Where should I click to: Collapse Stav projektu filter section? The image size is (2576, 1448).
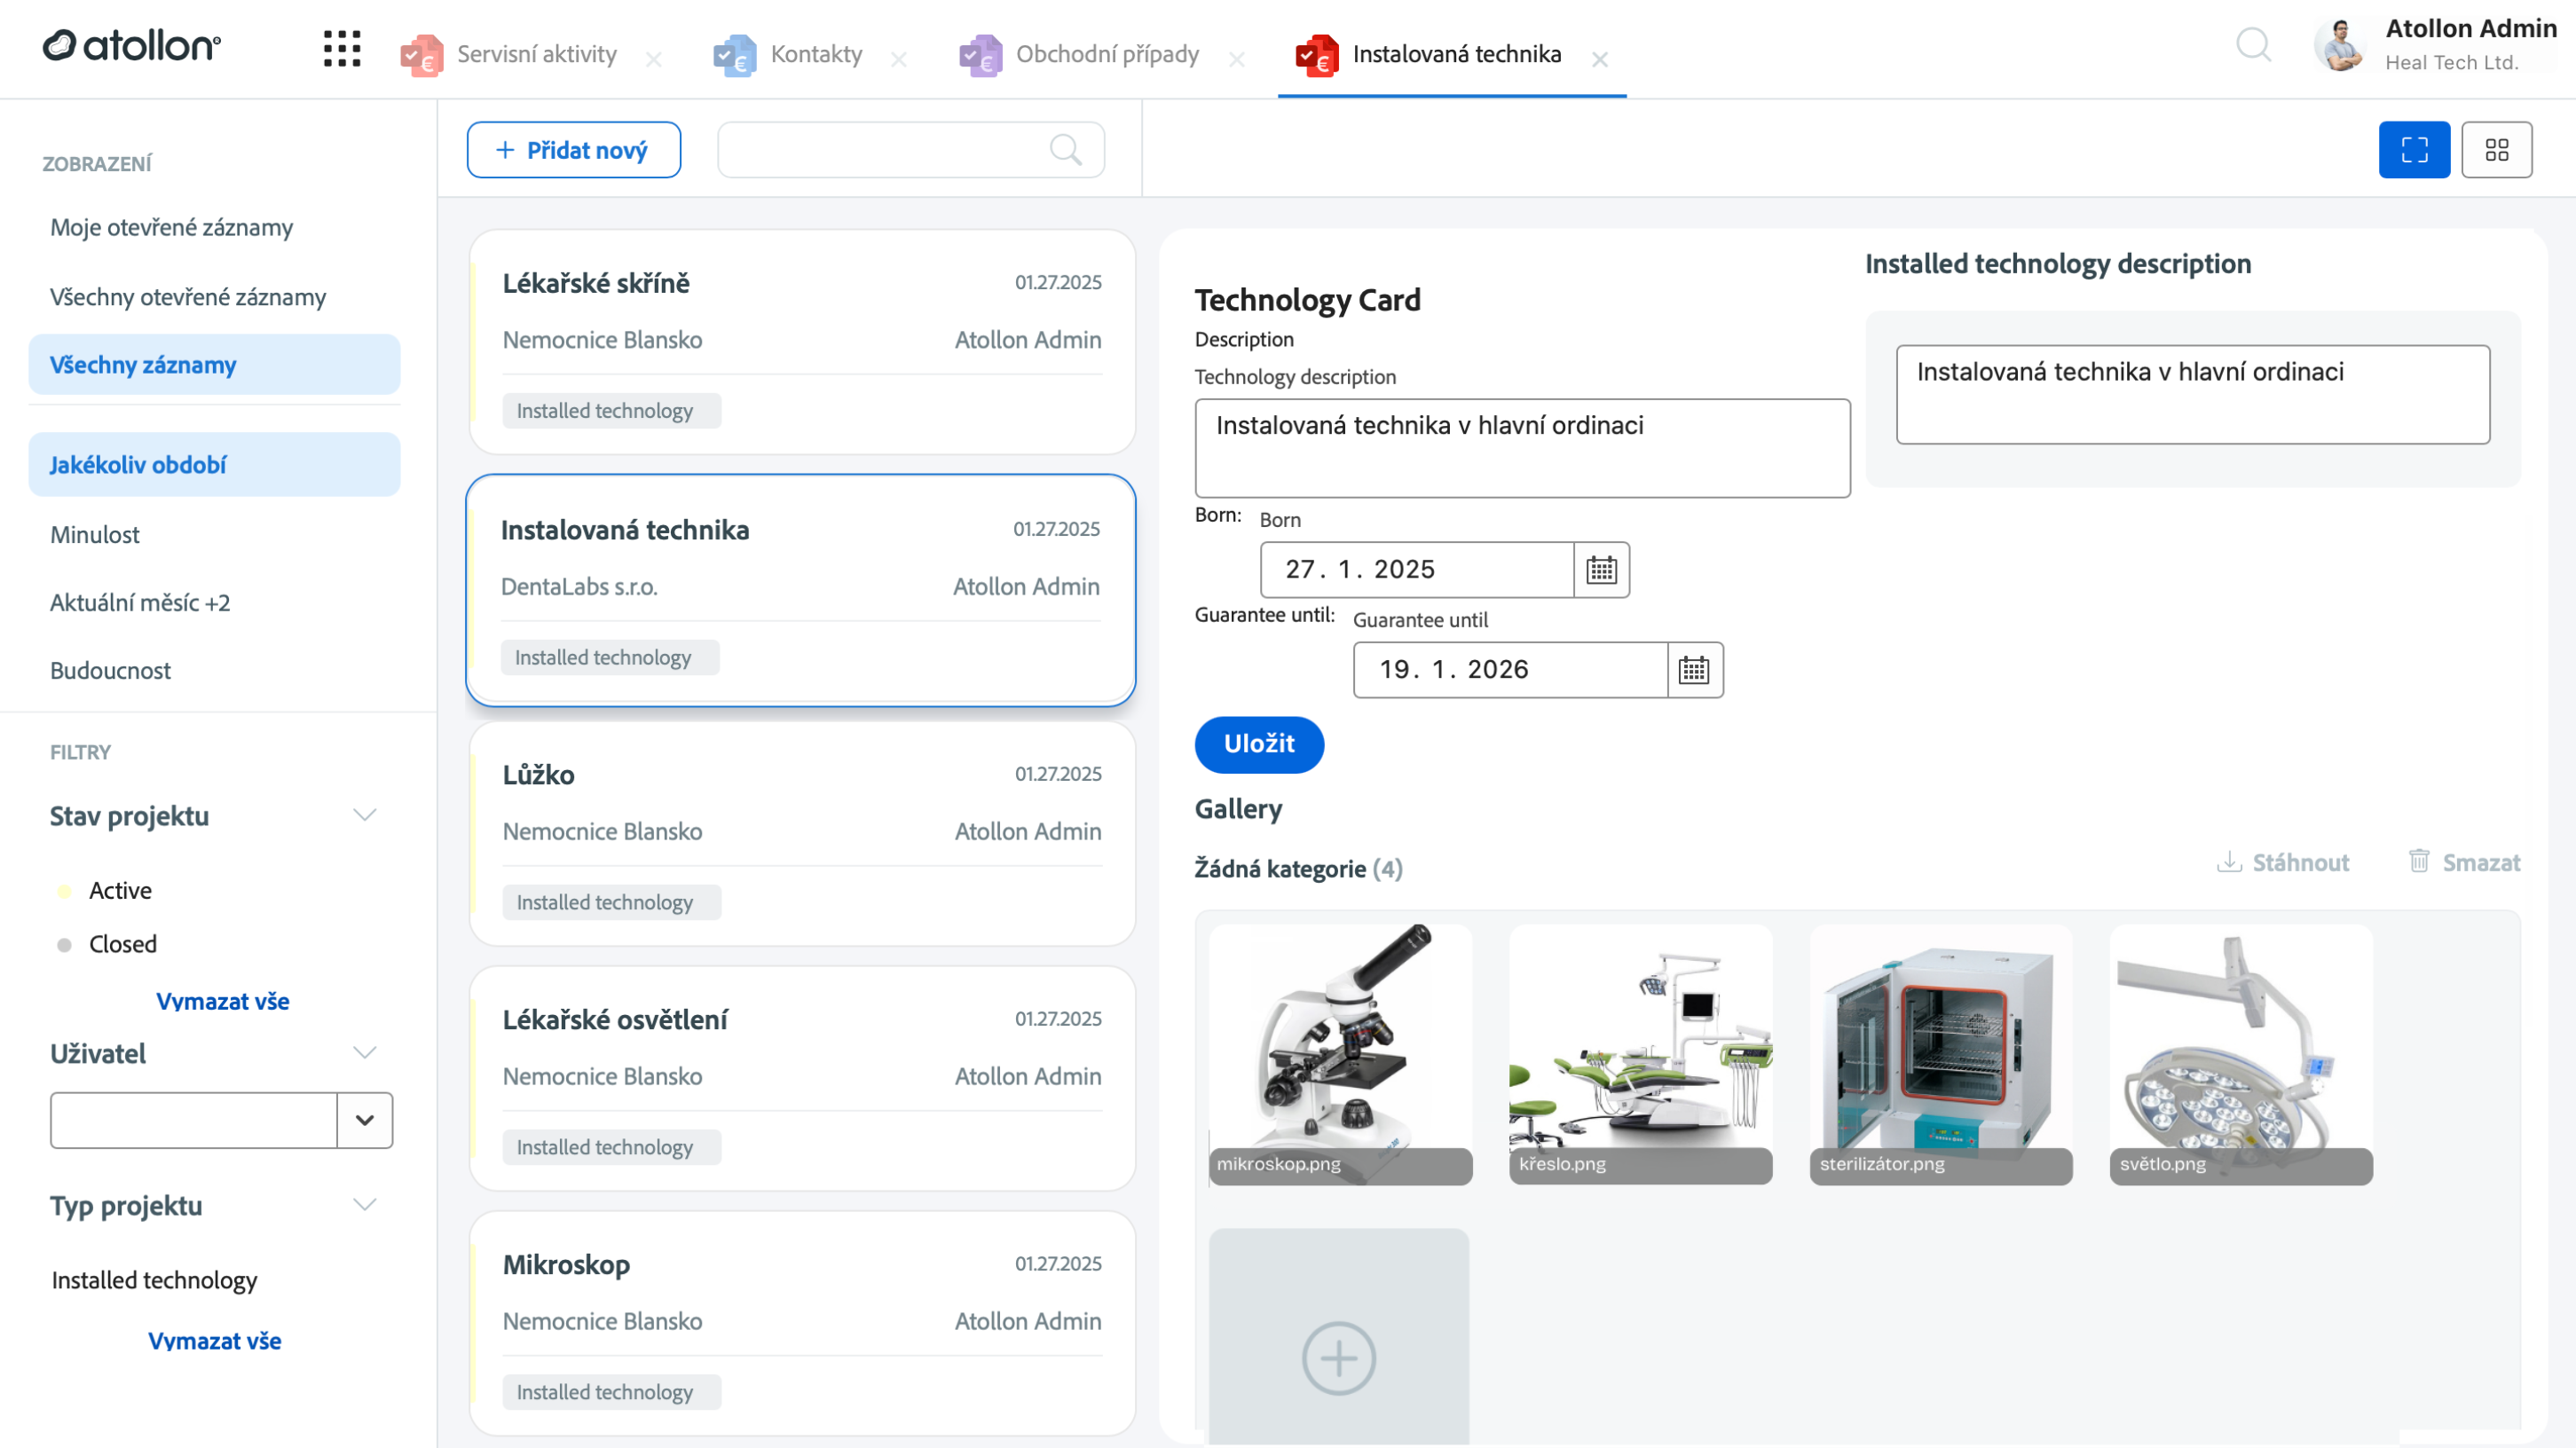coord(365,815)
